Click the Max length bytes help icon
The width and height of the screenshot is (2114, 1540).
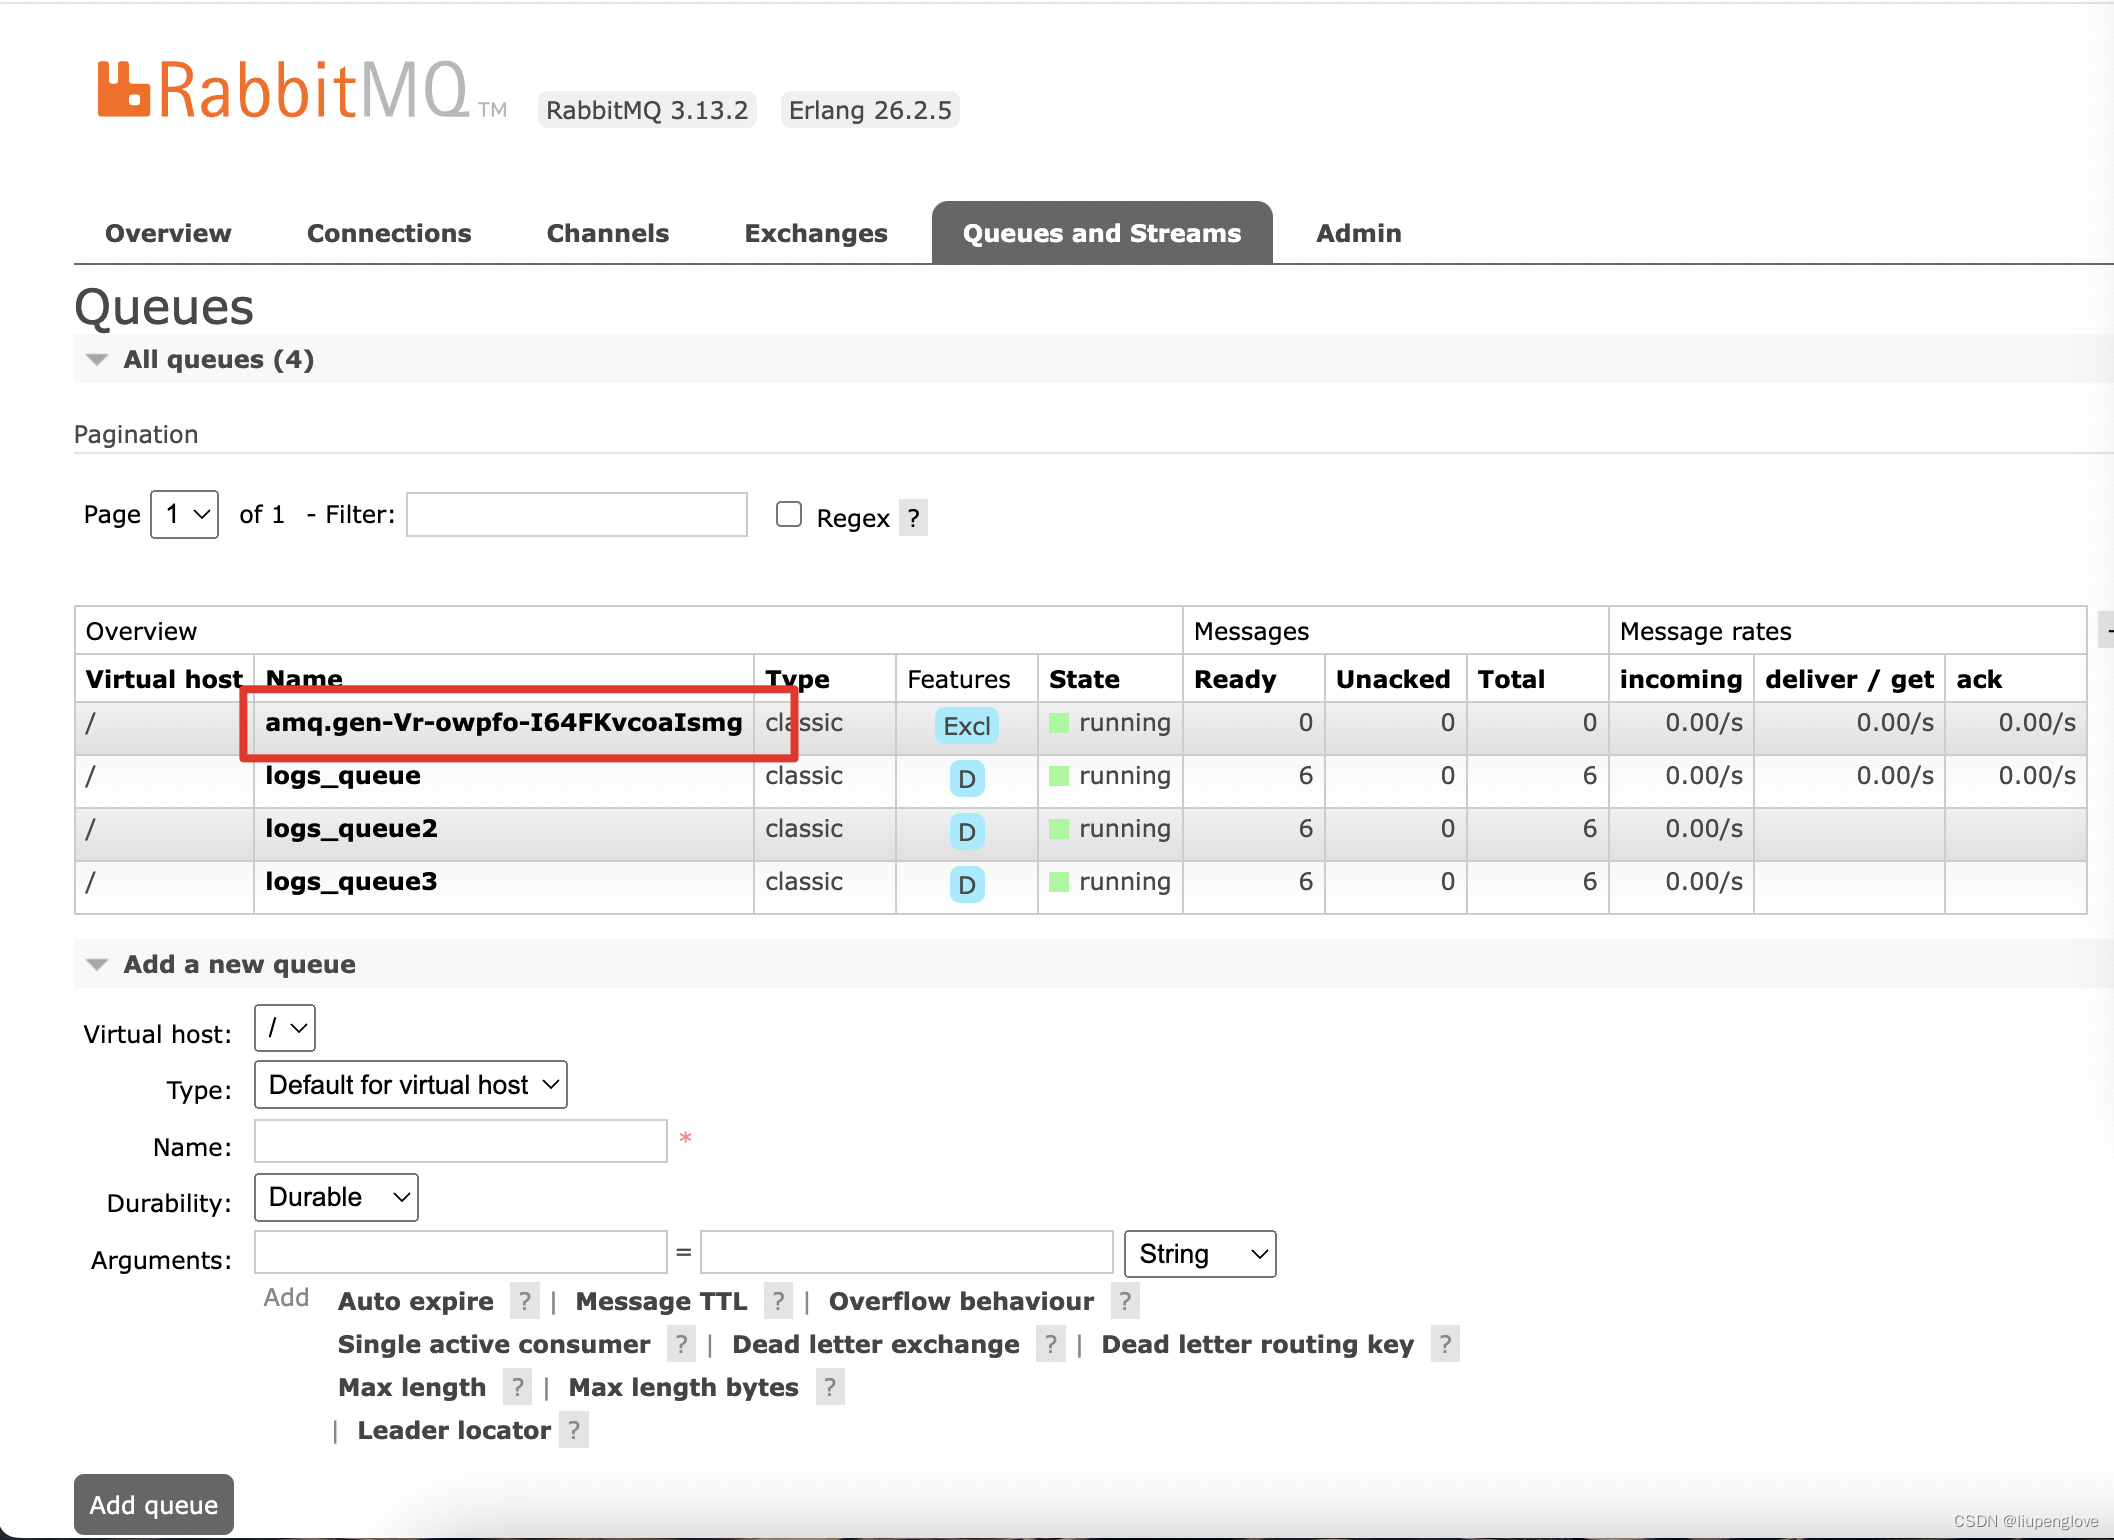pos(830,1387)
